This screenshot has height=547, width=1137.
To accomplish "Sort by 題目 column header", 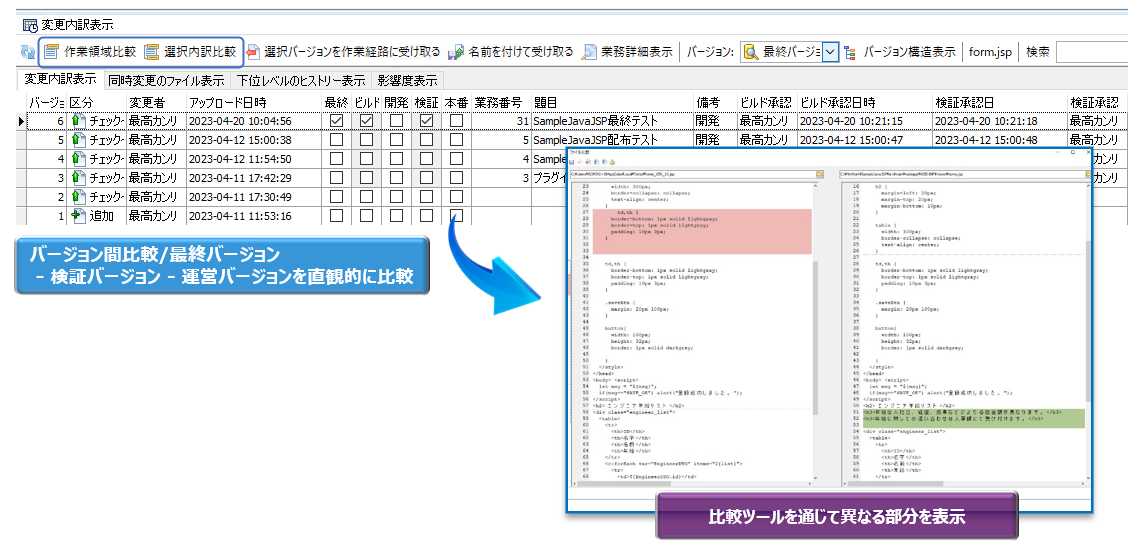I will tap(612, 102).
